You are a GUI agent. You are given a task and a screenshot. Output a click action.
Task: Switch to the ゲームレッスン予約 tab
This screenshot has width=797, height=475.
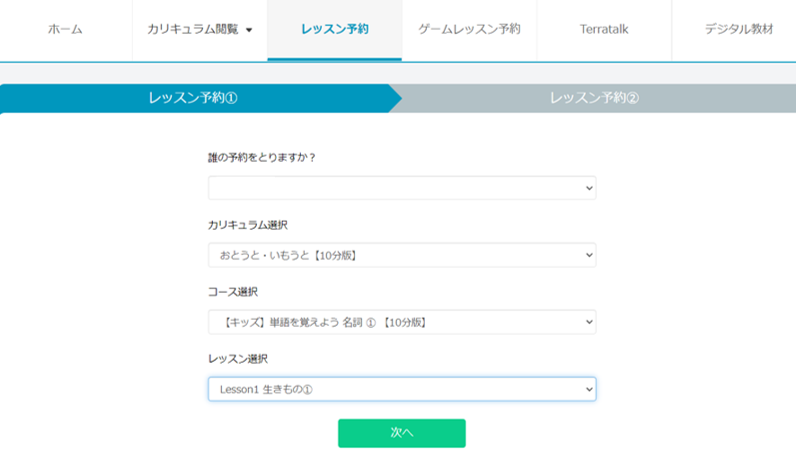coord(469,30)
